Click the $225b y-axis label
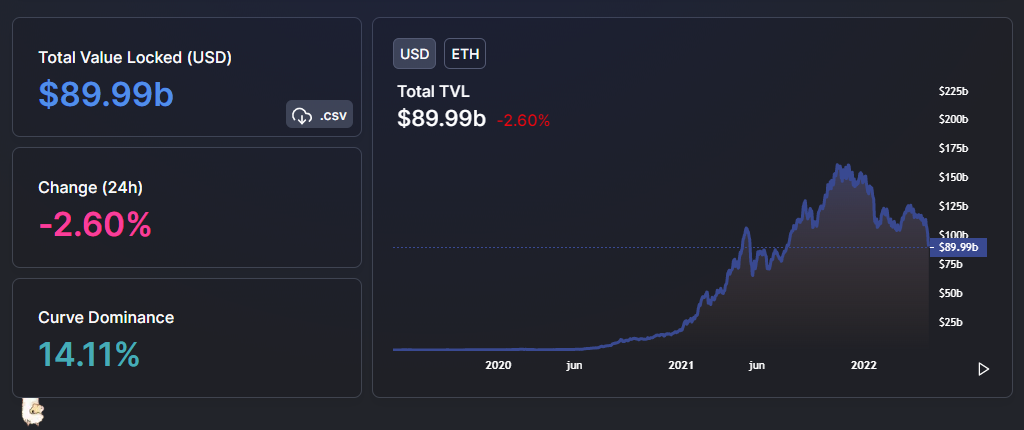Image resolution: width=1024 pixels, height=430 pixels. (953, 91)
